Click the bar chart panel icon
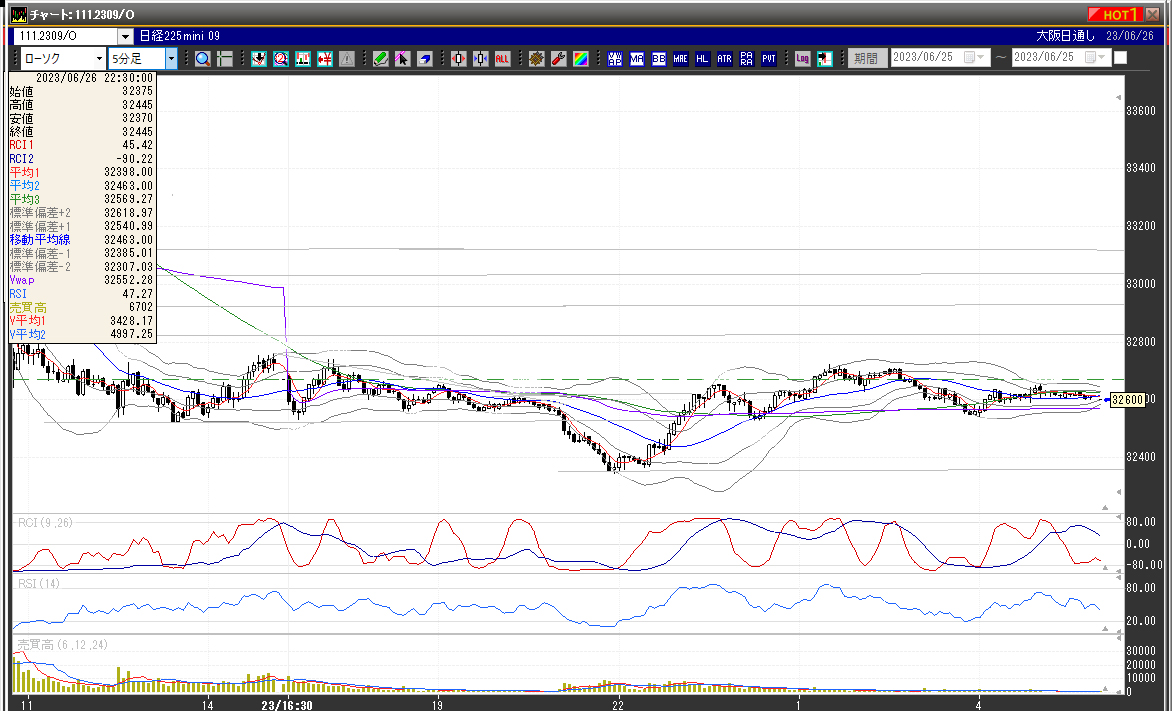This screenshot has width=1172, height=711. tap(303, 59)
